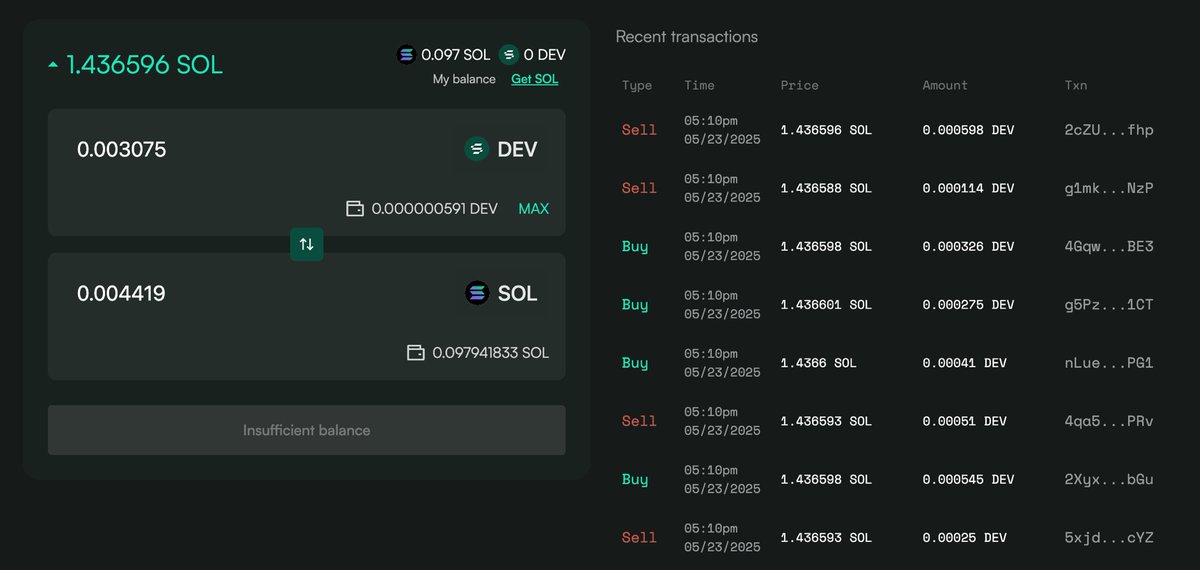
Task: Click the SOL token icon in output
Action: [x=477, y=293]
